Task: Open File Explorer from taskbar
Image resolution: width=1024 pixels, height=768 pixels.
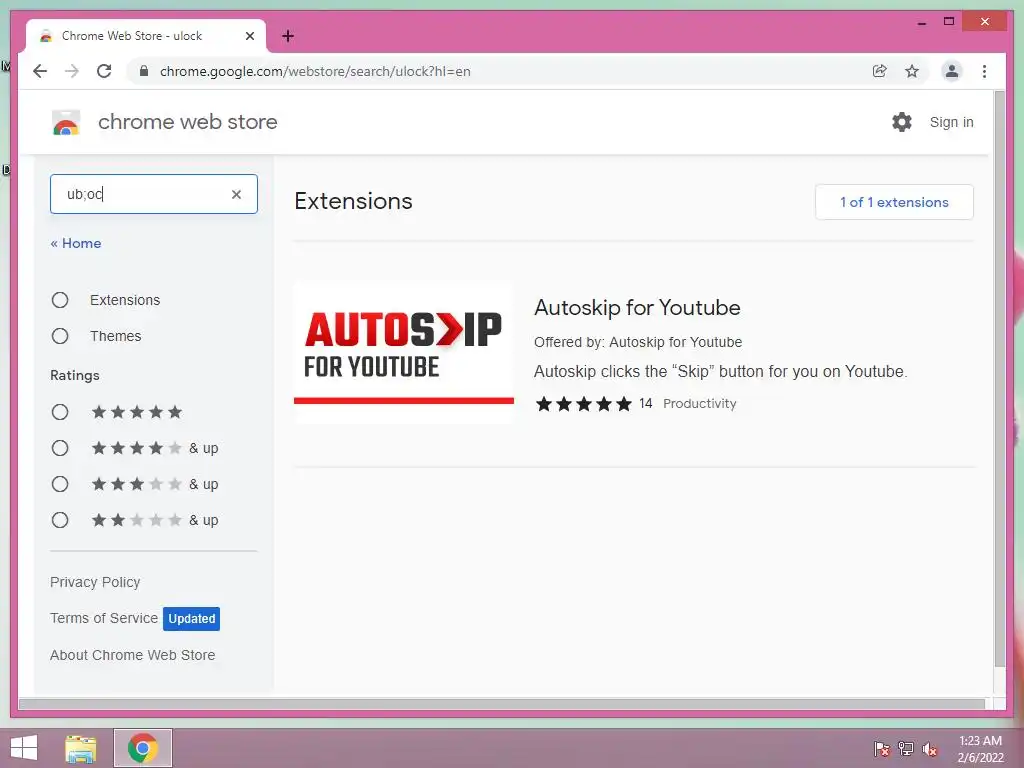Action: point(80,748)
